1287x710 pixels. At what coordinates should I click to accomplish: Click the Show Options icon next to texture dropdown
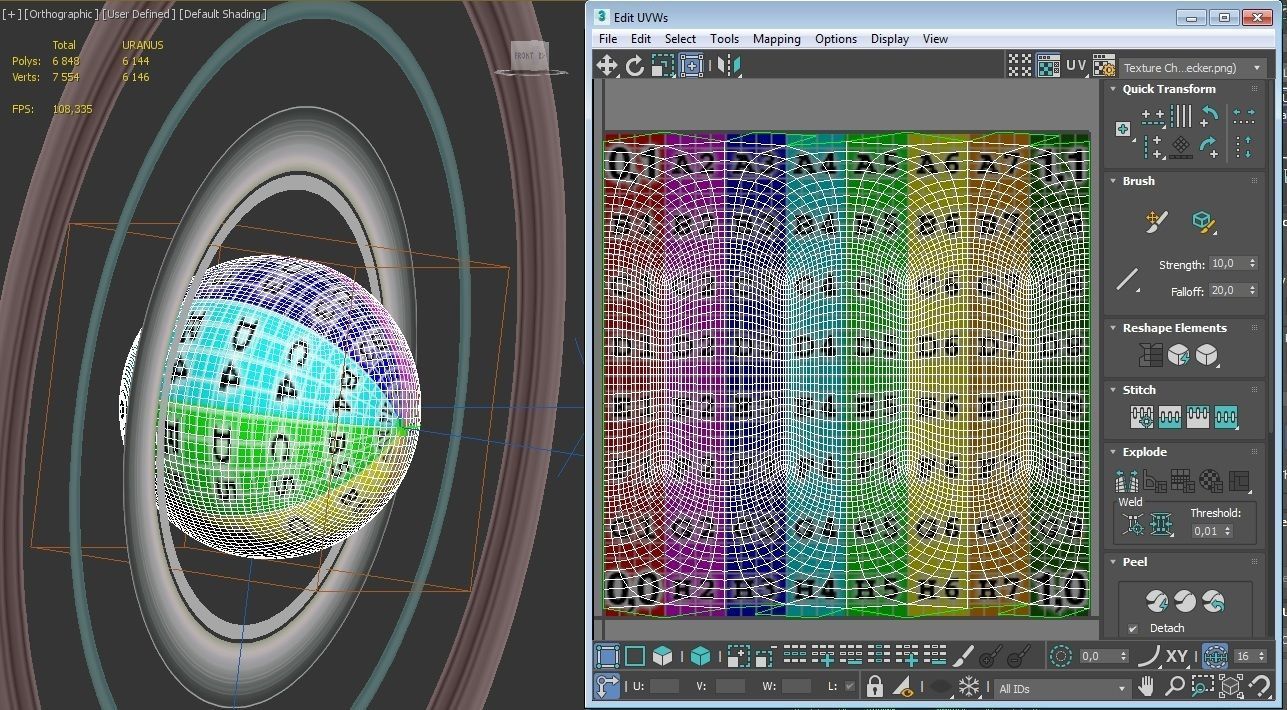pos(1103,66)
